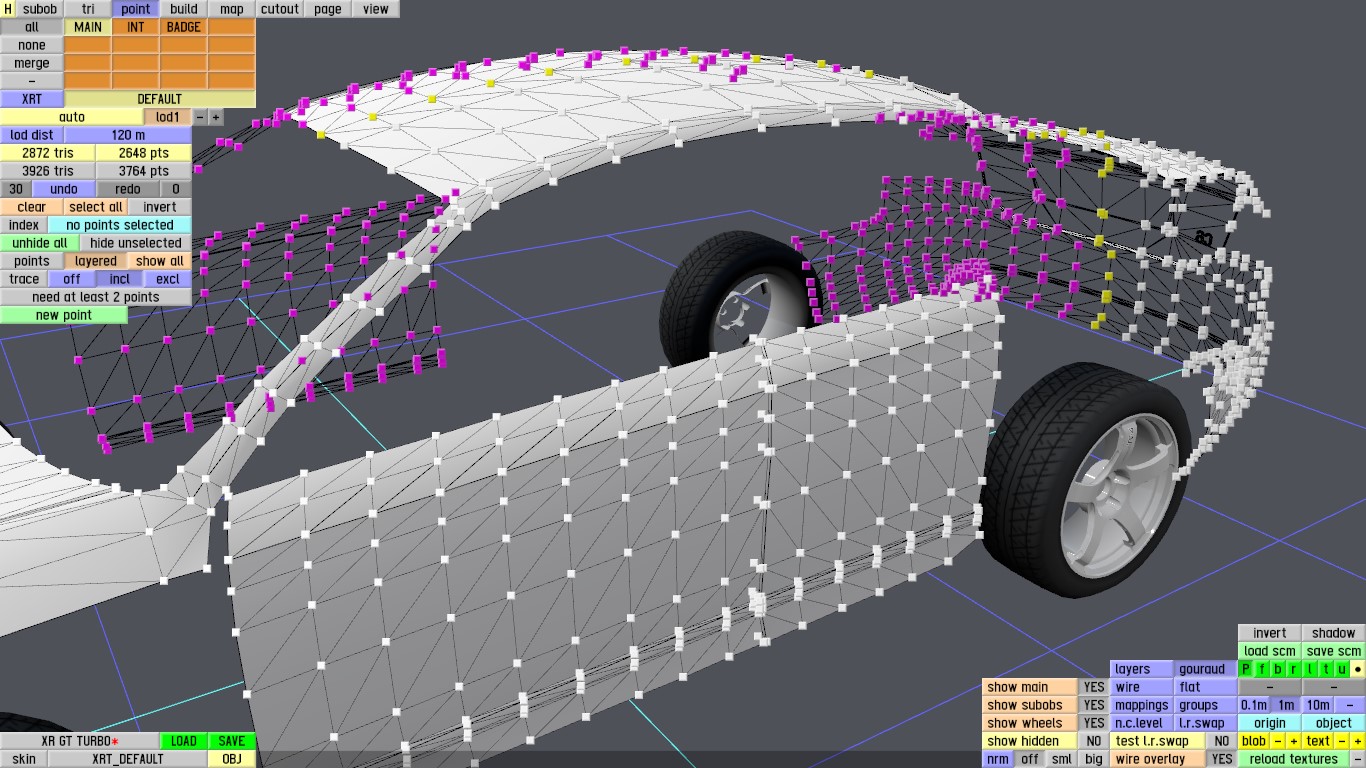This screenshot has height=768, width=1366.
Task: Click the OBJ export button
Action: [x=232, y=759]
